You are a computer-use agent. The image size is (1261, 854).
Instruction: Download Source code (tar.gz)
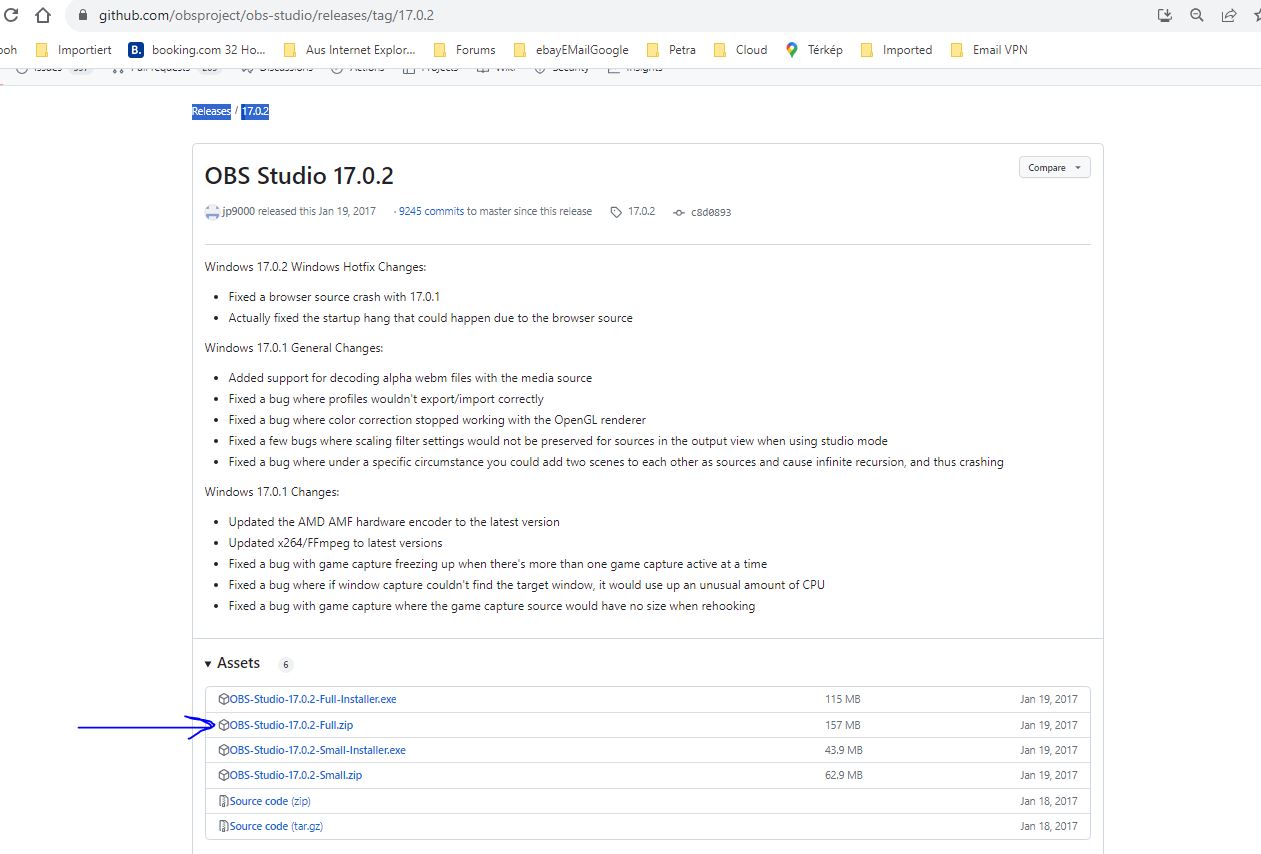point(276,826)
